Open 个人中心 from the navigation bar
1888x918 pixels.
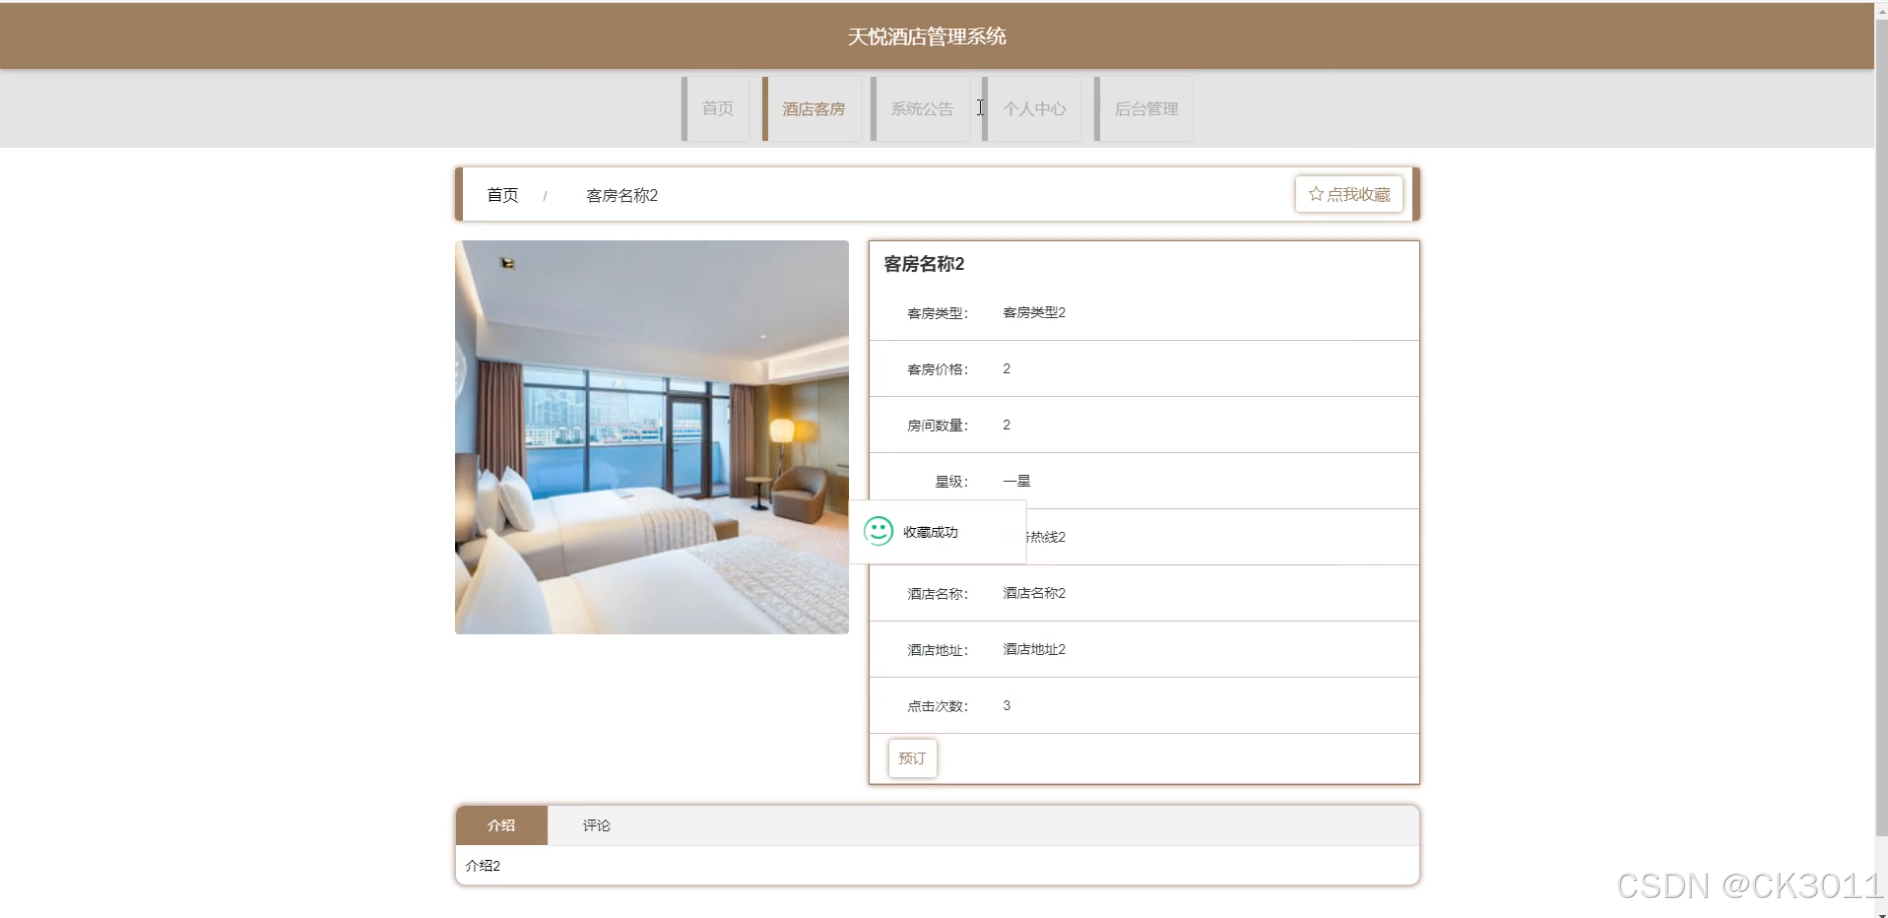coord(1033,108)
